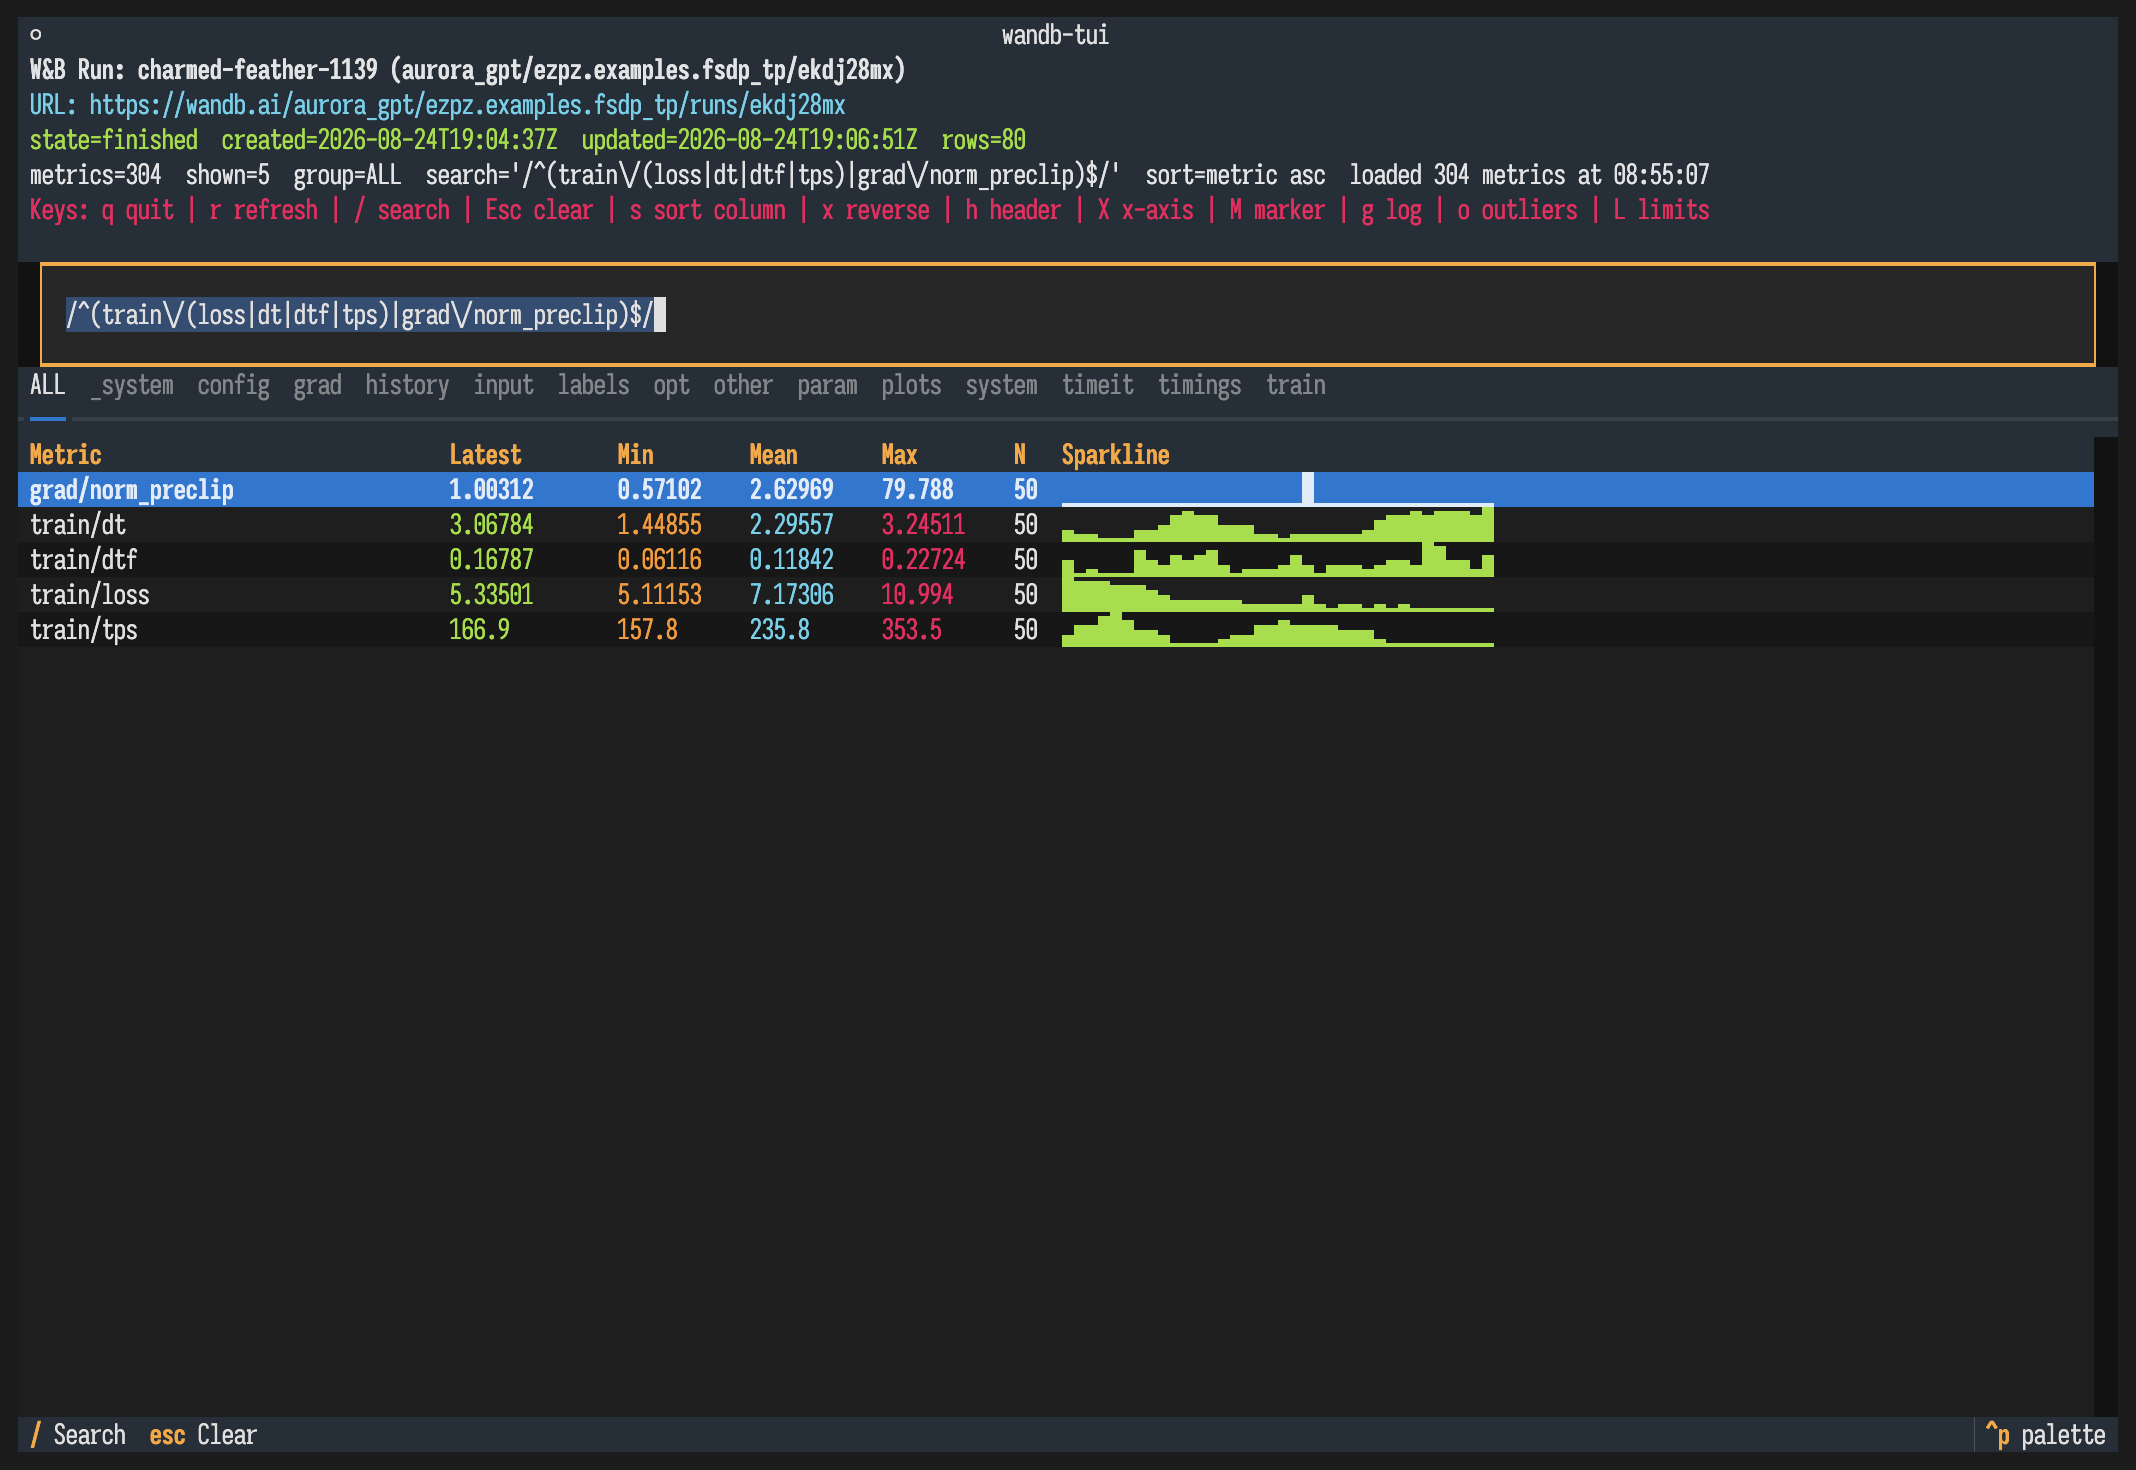Switch to the _system tab
The image size is (2136, 1470).
132,385
